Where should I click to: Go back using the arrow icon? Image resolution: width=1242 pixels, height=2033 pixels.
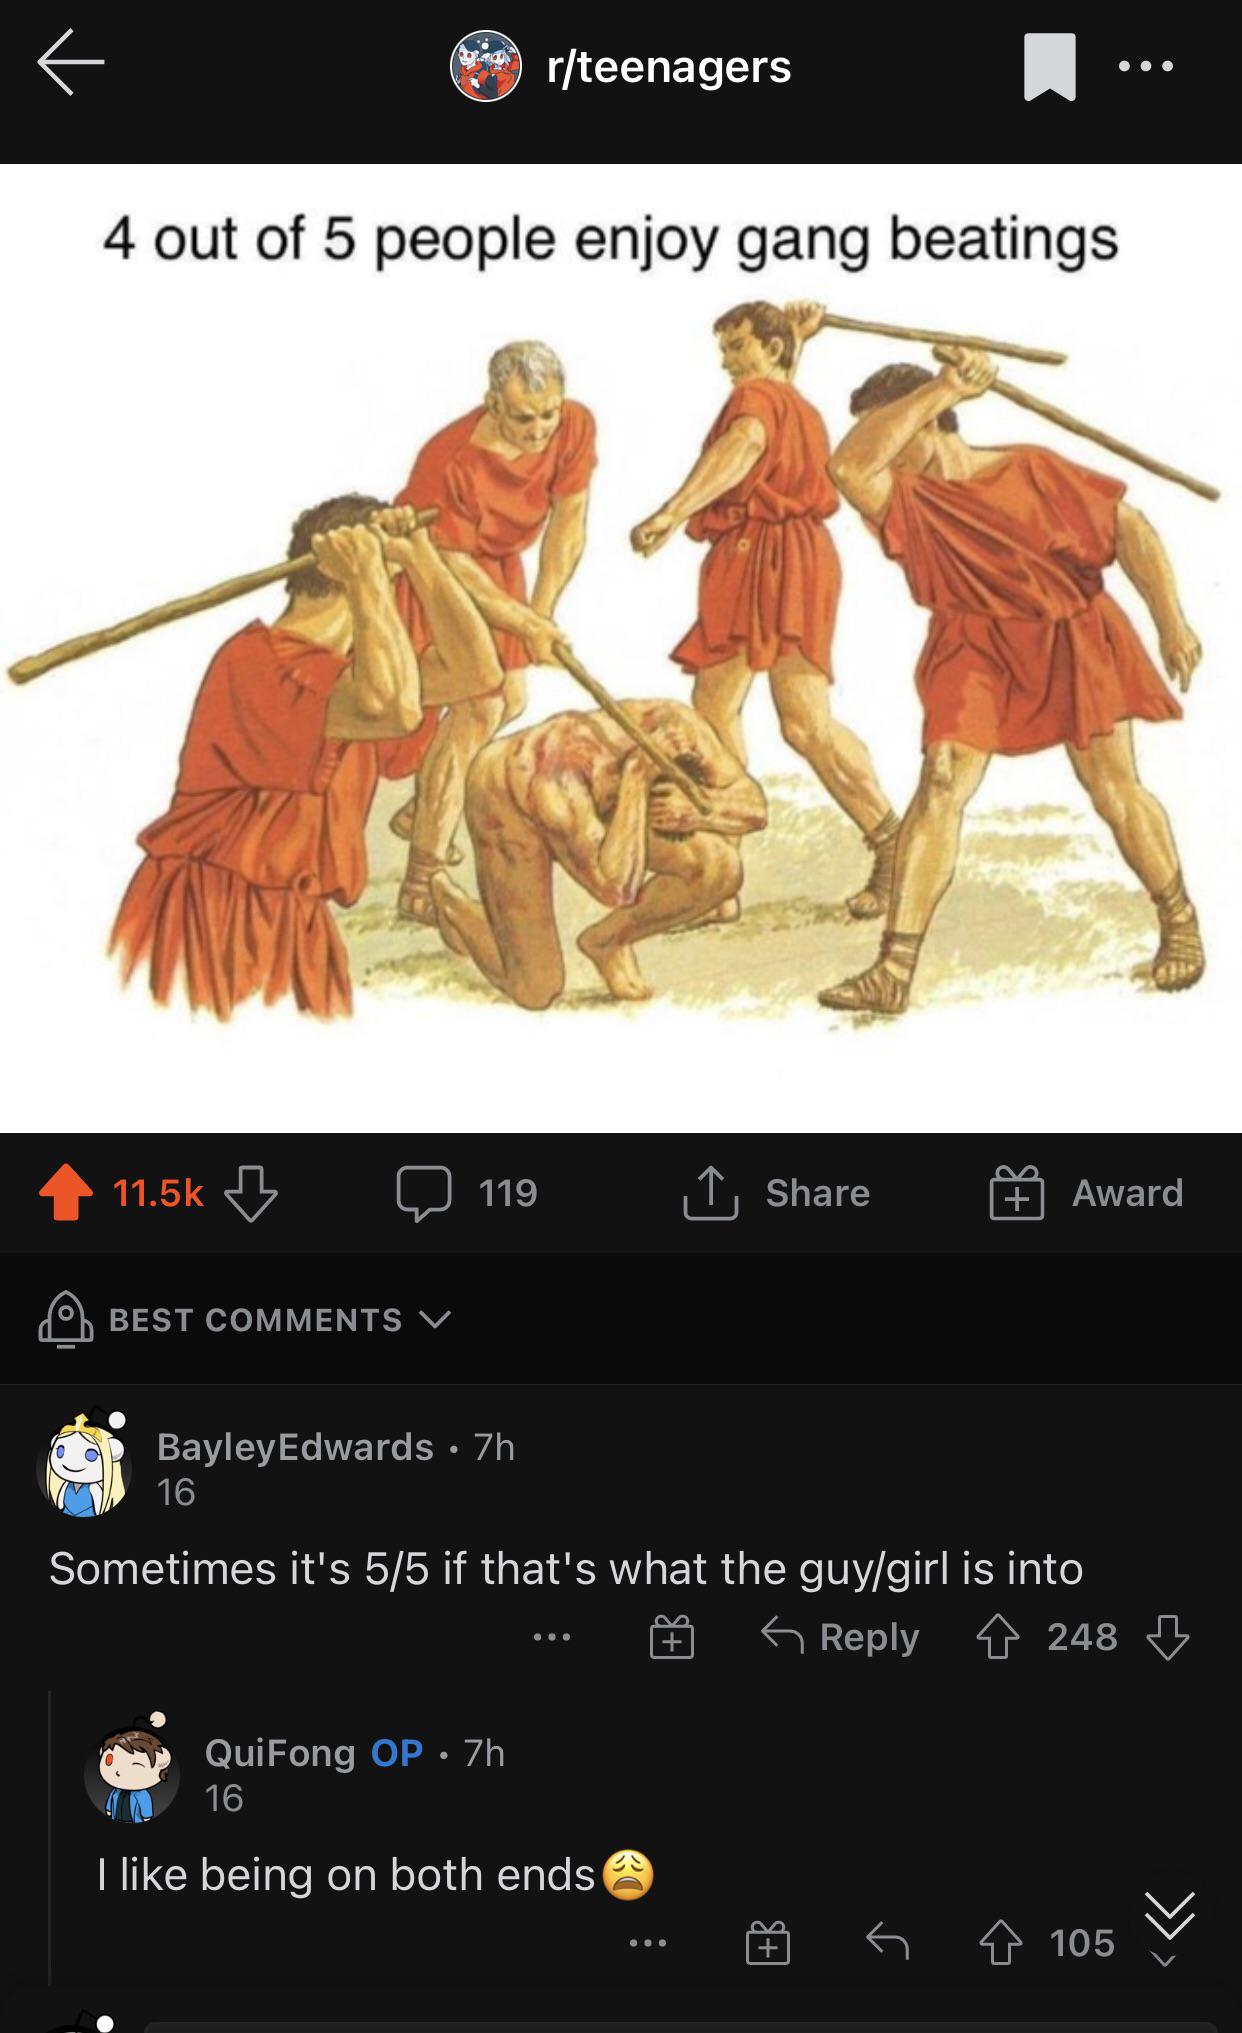coord(71,63)
